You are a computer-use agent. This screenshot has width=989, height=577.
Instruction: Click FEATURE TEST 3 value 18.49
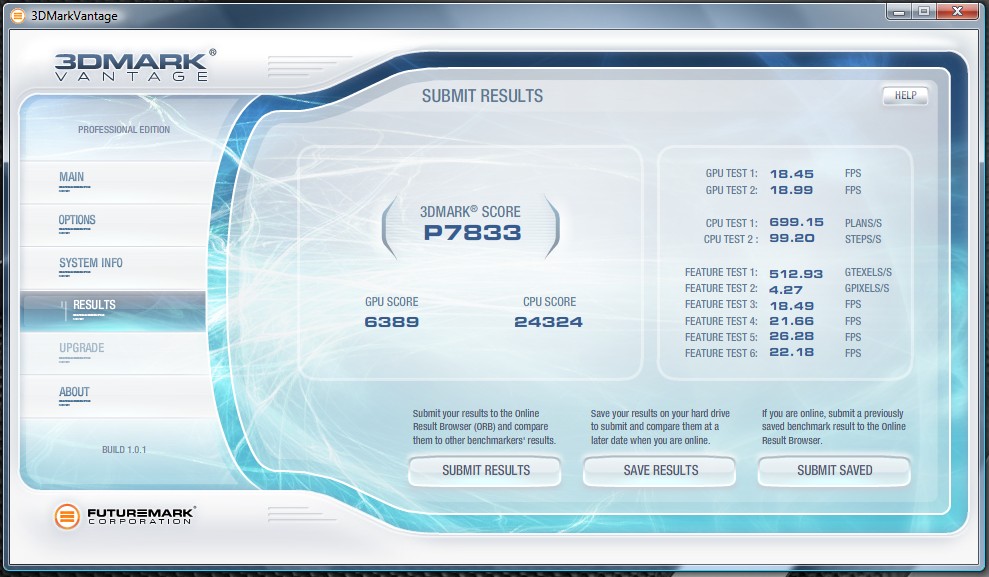point(792,305)
